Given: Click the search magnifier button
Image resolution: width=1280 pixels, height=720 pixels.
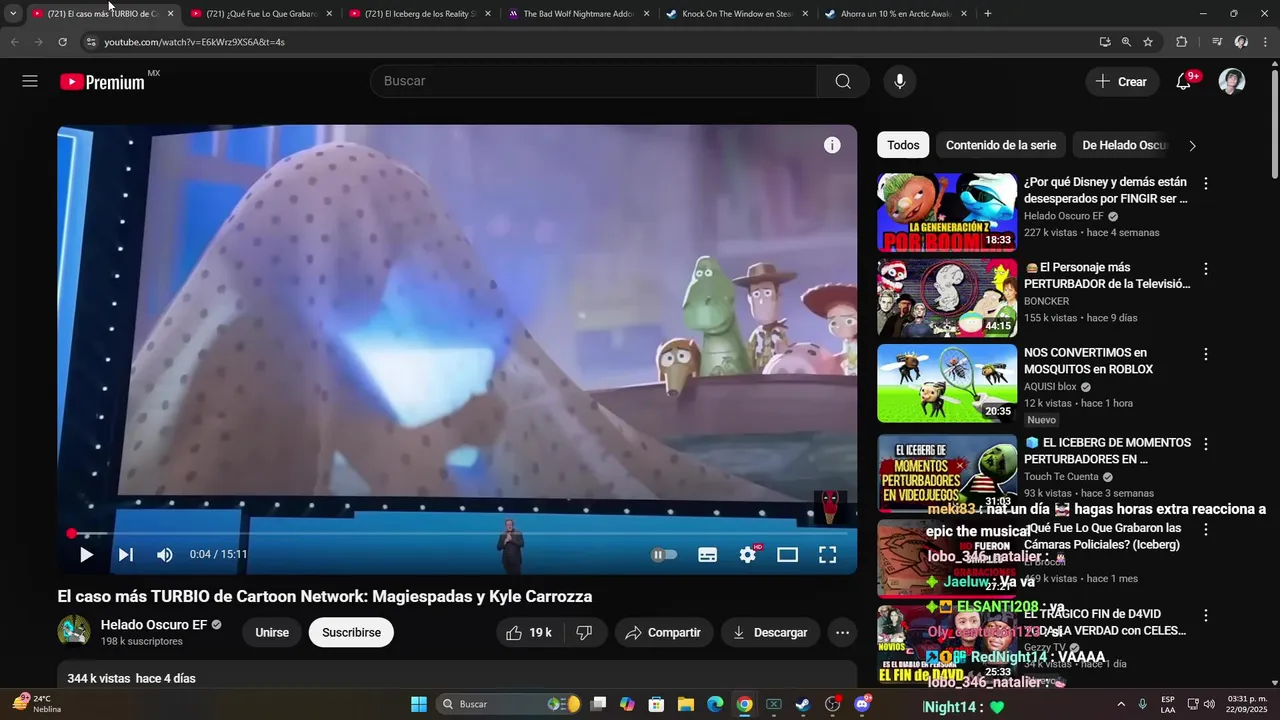Looking at the screenshot, I should coord(843,81).
